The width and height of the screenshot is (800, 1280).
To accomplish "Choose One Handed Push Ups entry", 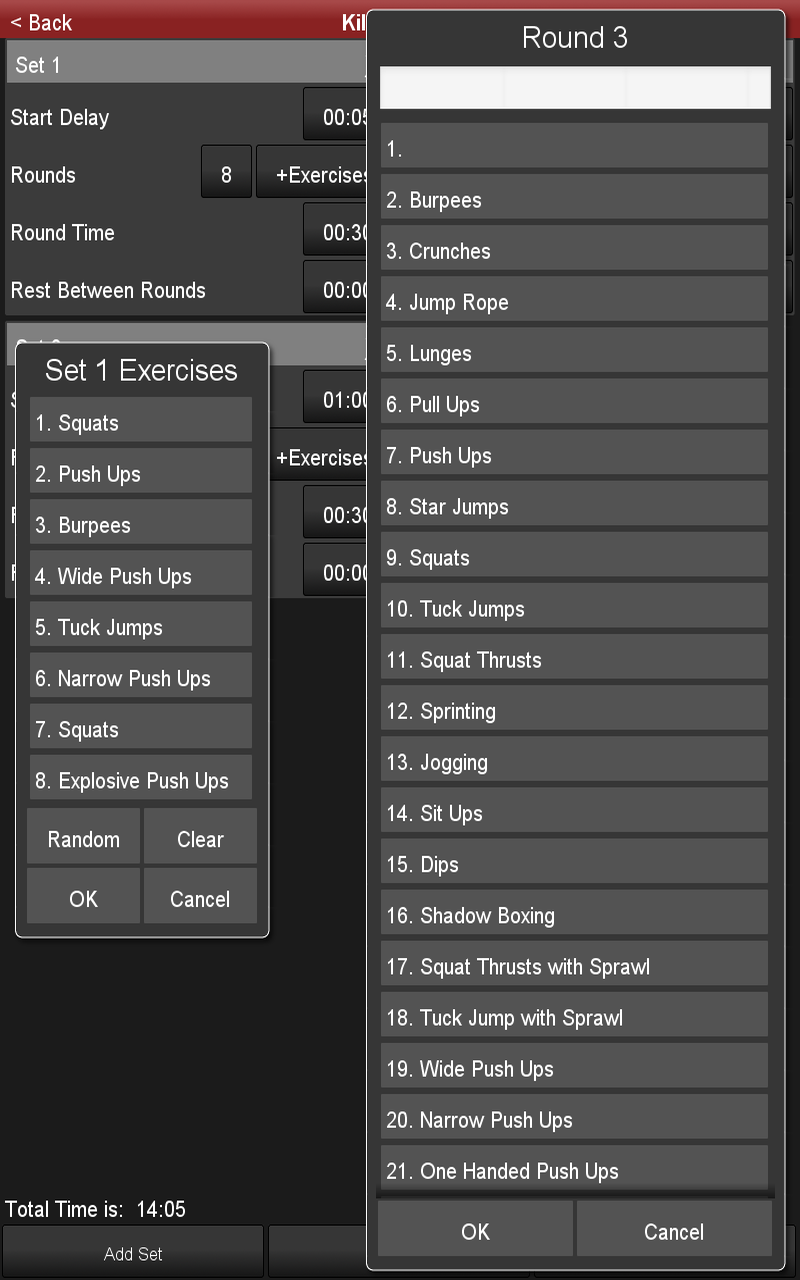I will click(574, 1169).
